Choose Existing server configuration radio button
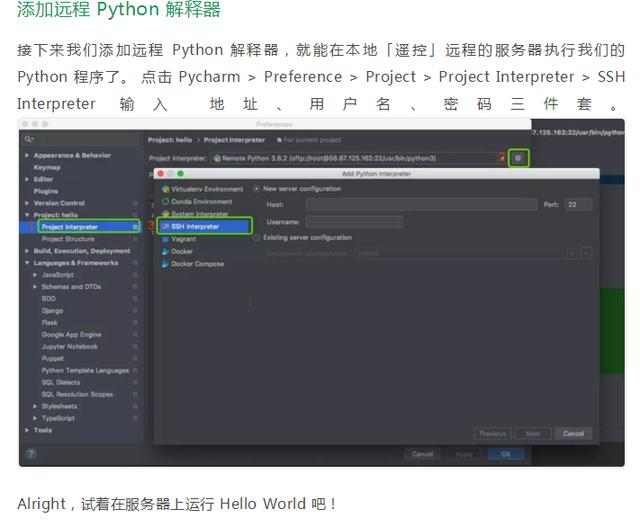640x527 pixels. point(256,238)
